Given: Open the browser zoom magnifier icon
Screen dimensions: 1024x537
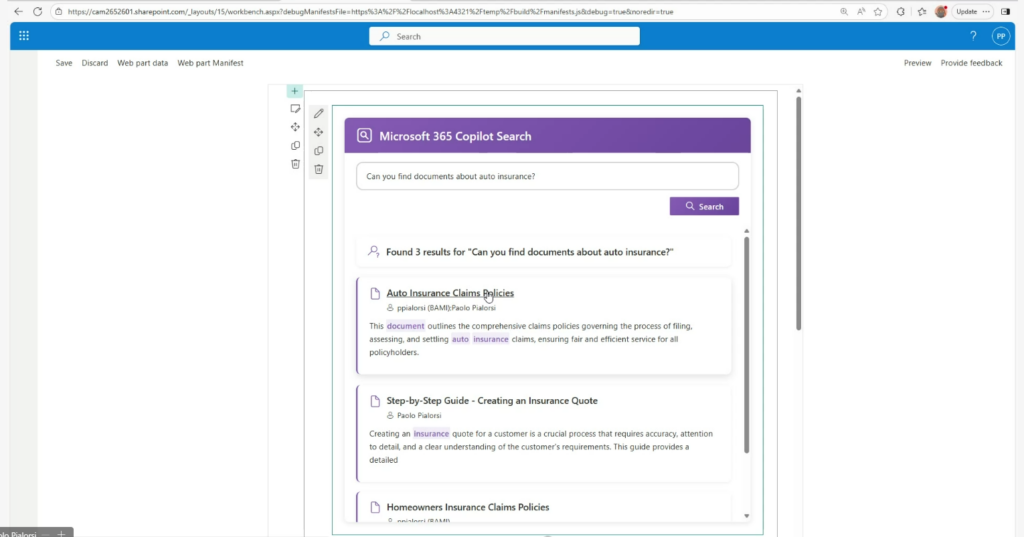Looking at the screenshot, I should pyautogui.click(x=844, y=12).
